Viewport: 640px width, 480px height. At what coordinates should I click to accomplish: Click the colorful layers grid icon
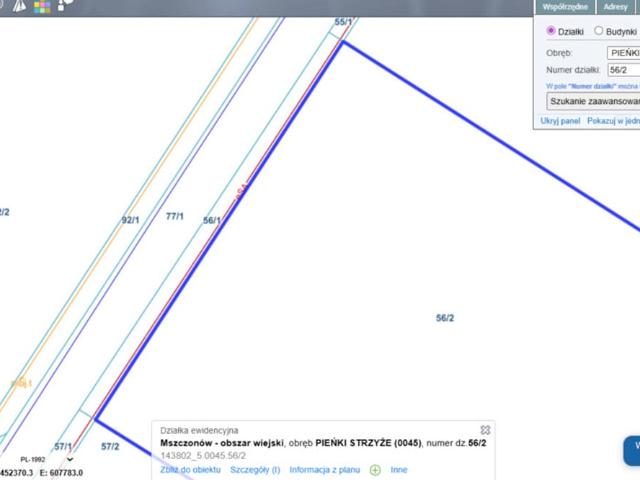pyautogui.click(x=42, y=6)
